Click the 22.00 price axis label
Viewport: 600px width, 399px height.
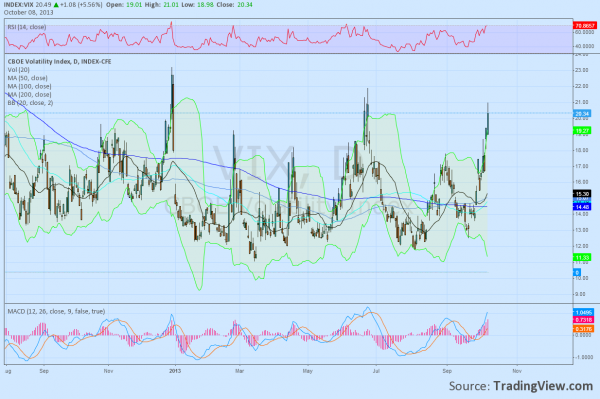582,86
